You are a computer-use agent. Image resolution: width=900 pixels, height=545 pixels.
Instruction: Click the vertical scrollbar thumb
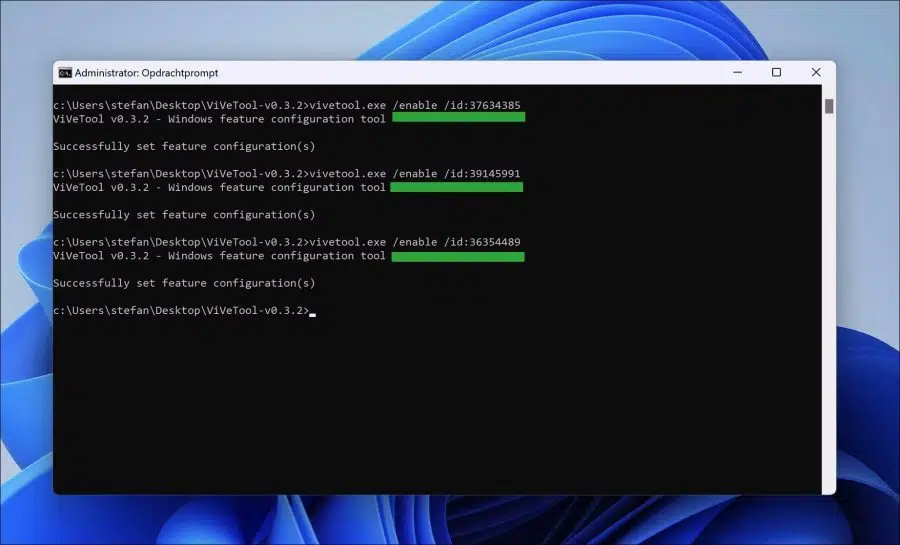click(829, 106)
